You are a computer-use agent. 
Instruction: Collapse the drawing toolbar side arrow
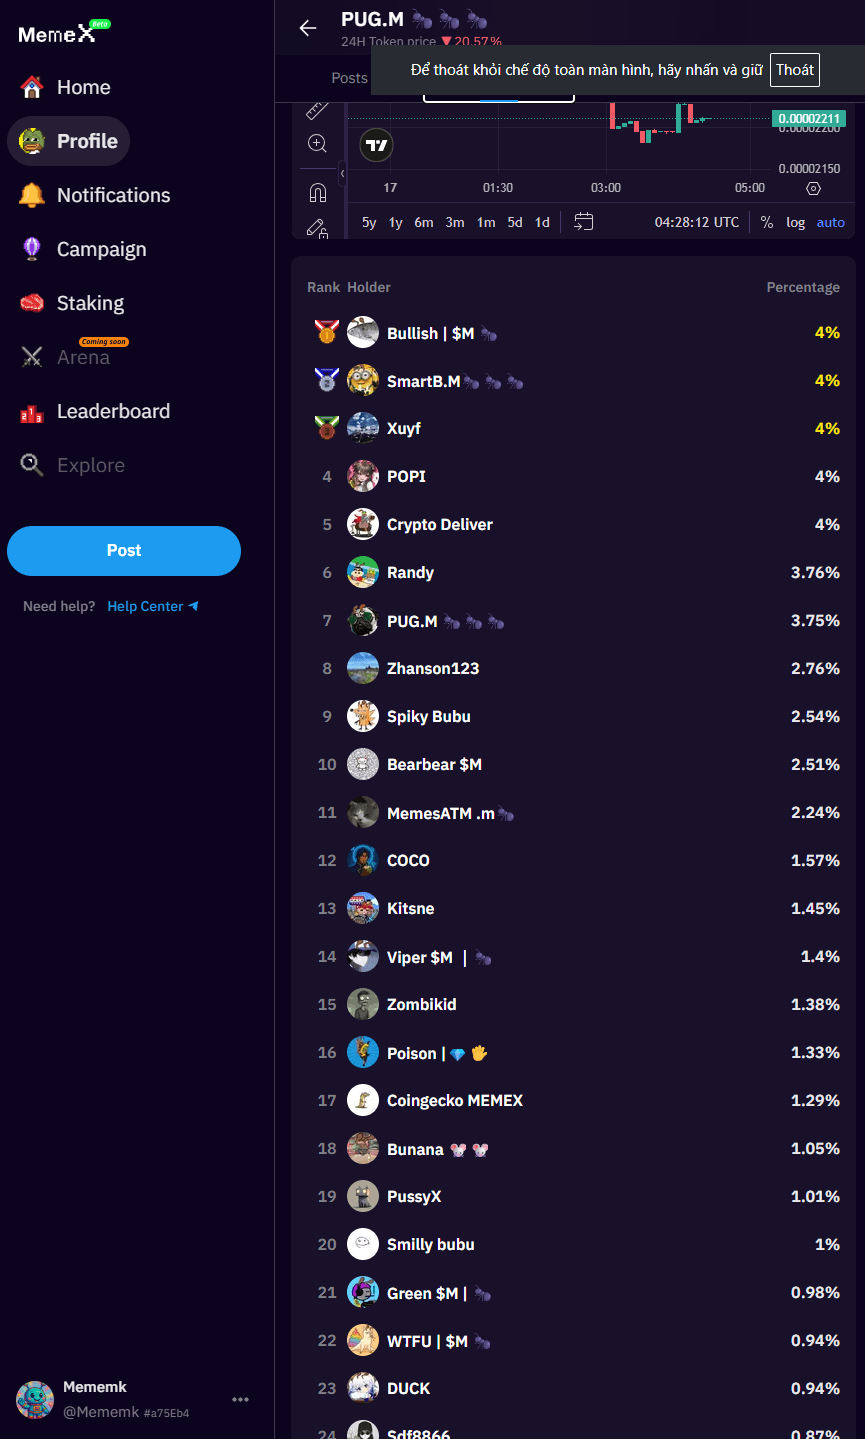pyautogui.click(x=342, y=173)
